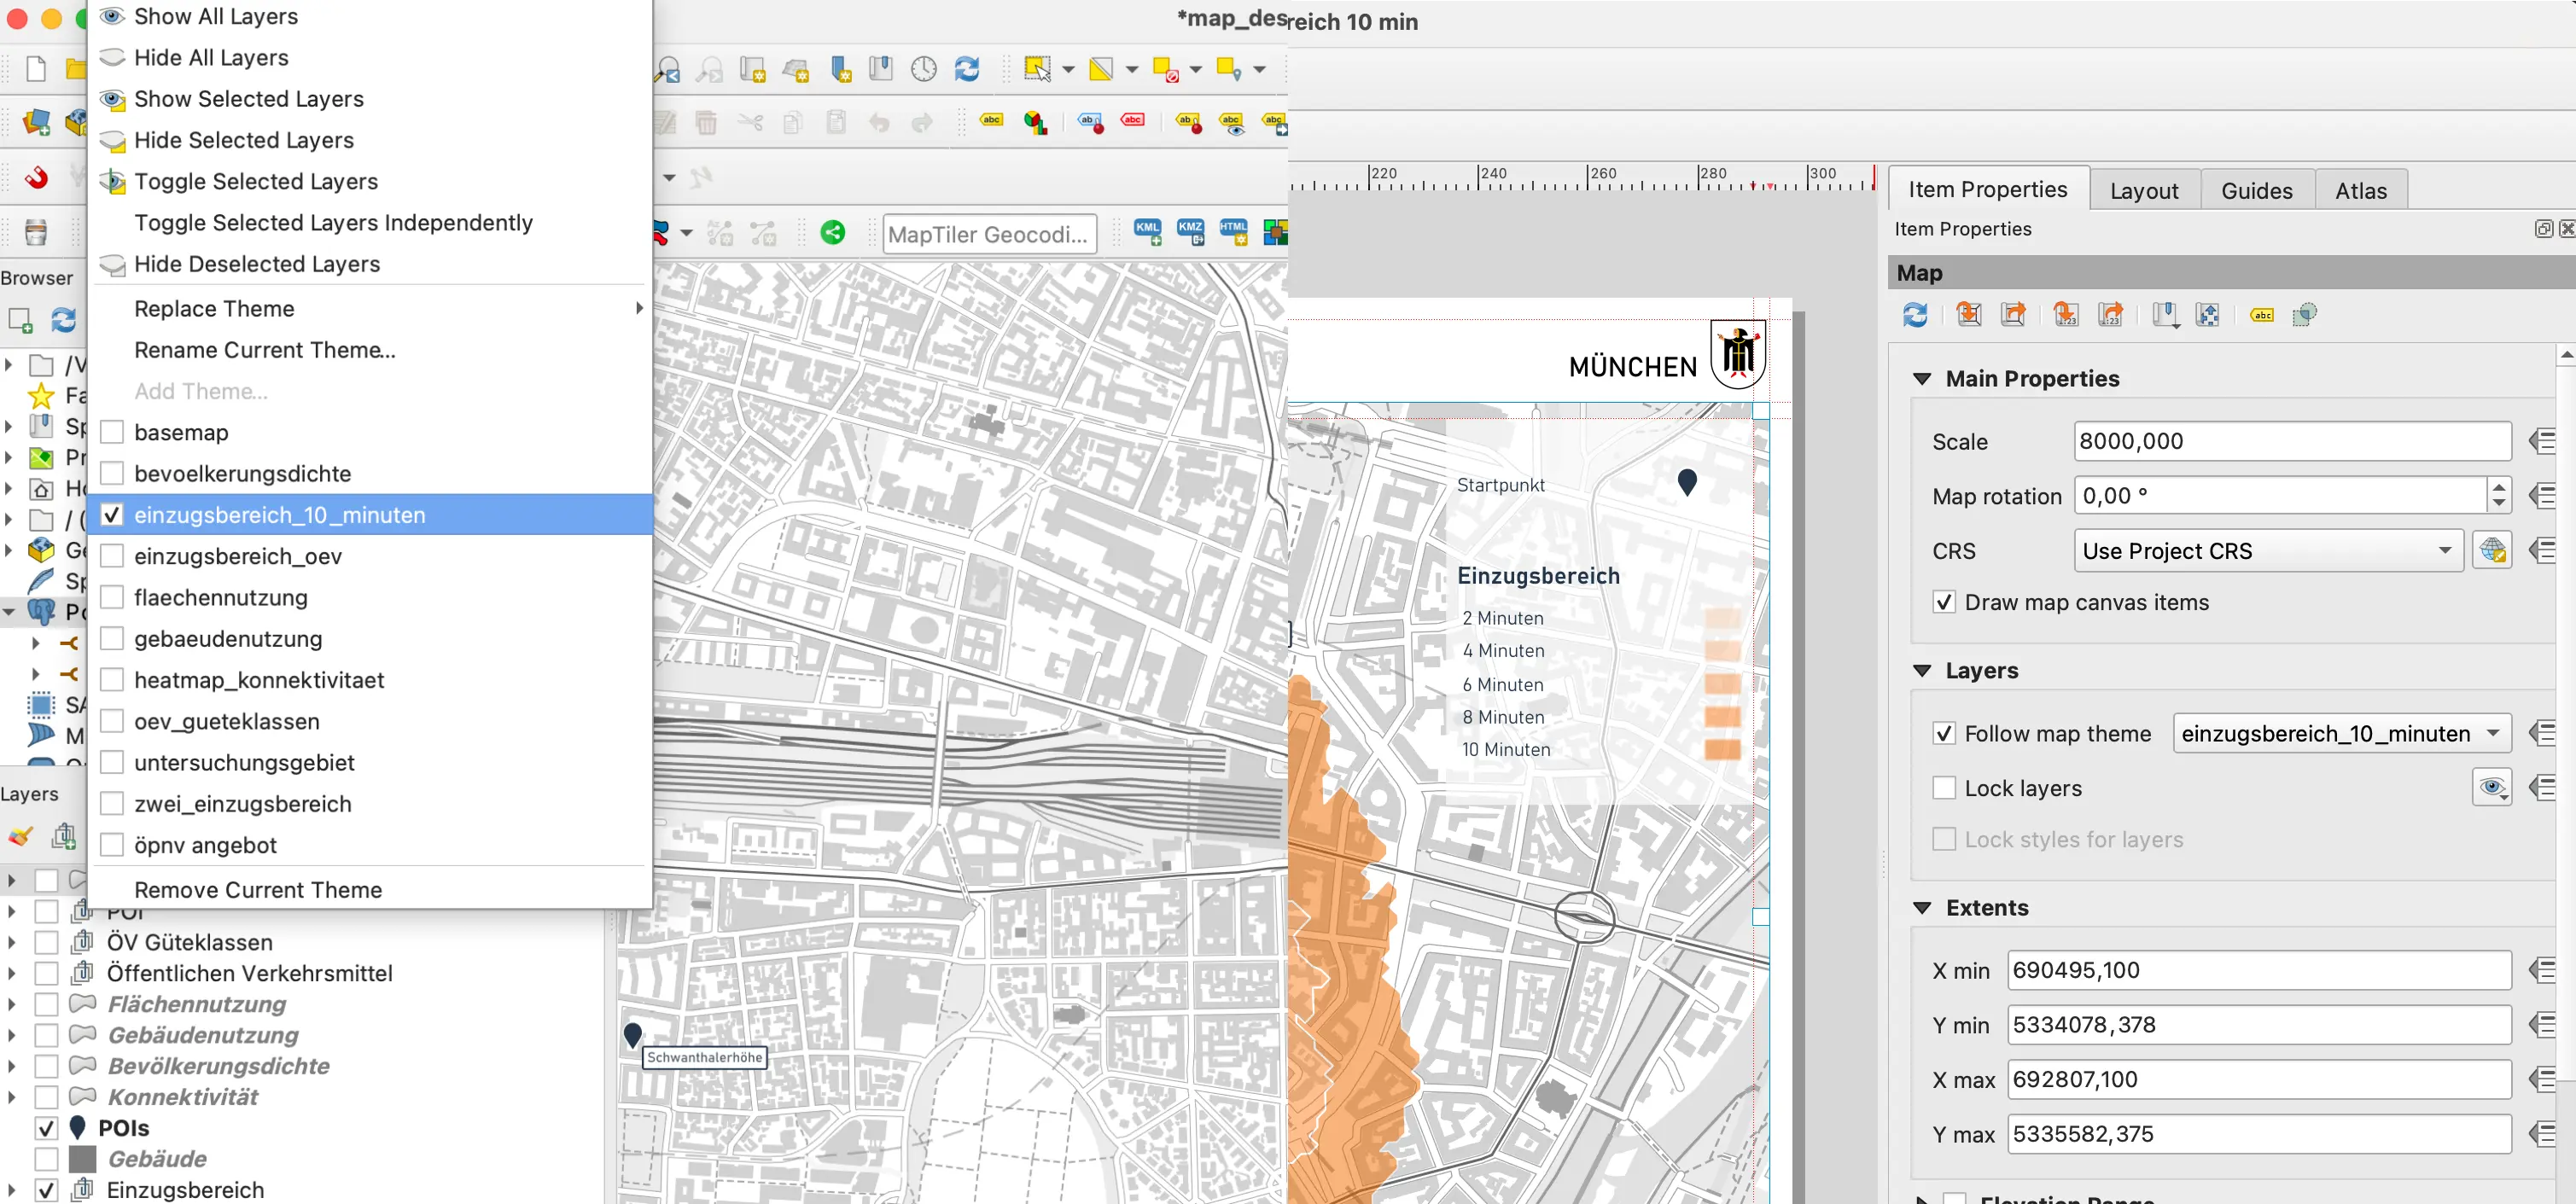Switch to the Guides tab

point(2256,190)
